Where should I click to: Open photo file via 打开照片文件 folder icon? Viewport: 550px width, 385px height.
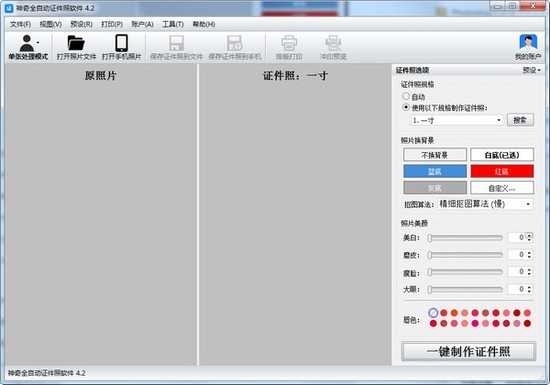click(x=76, y=43)
